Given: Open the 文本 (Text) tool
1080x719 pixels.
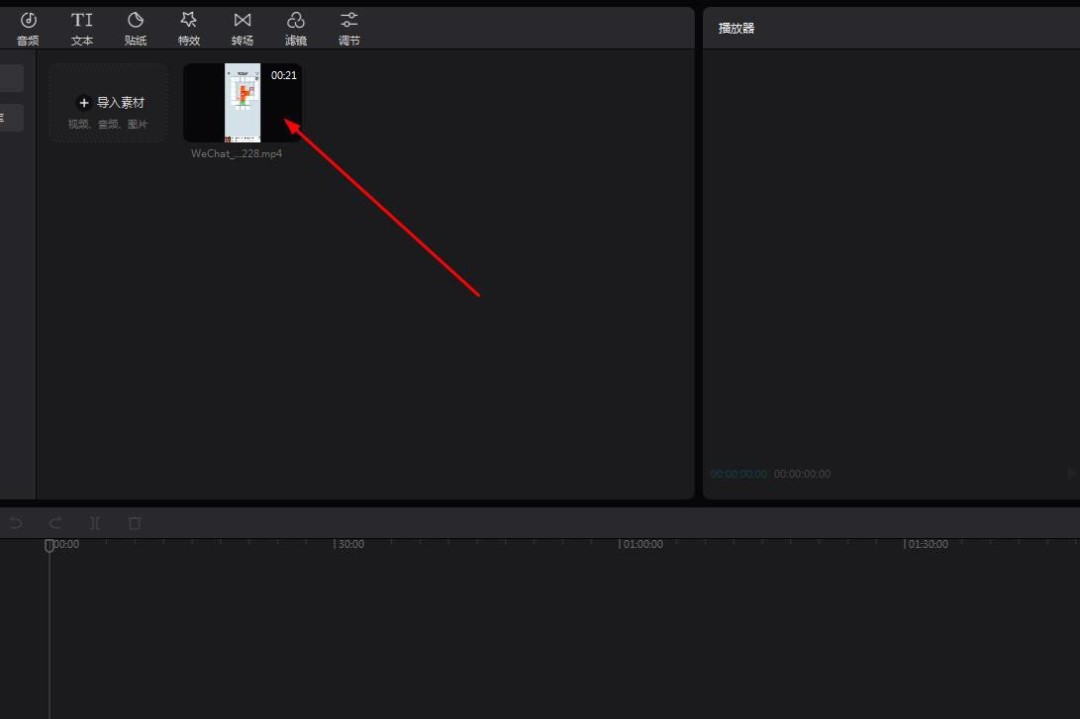Looking at the screenshot, I should pos(82,28).
